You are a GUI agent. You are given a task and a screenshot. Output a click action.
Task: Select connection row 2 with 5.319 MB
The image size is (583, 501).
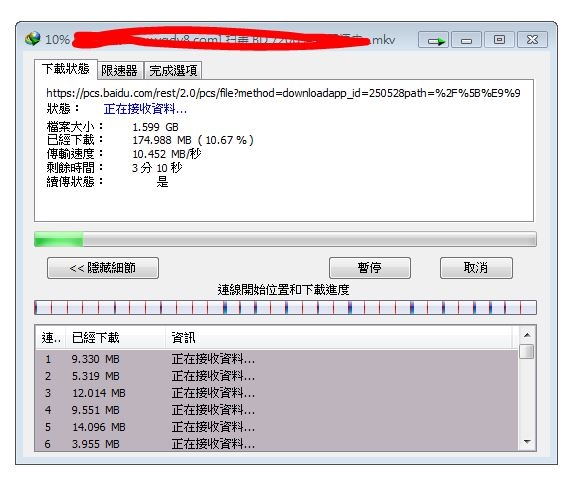pos(277,376)
